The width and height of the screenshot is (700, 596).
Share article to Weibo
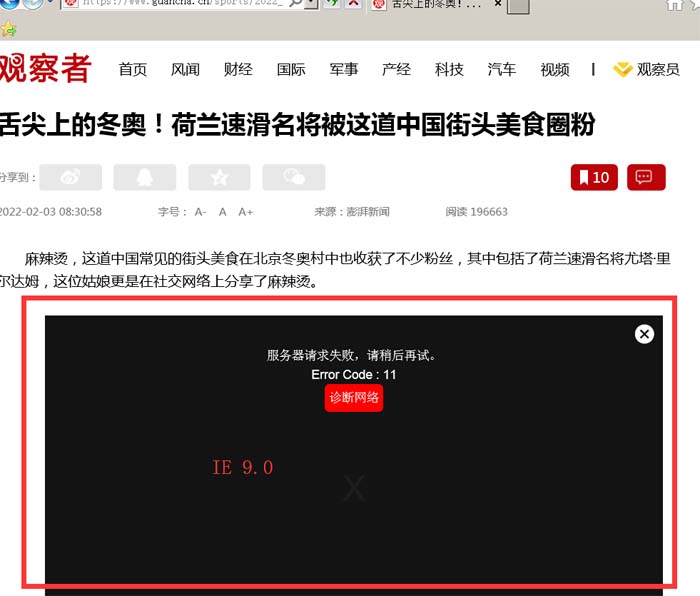pyautogui.click(x=71, y=177)
